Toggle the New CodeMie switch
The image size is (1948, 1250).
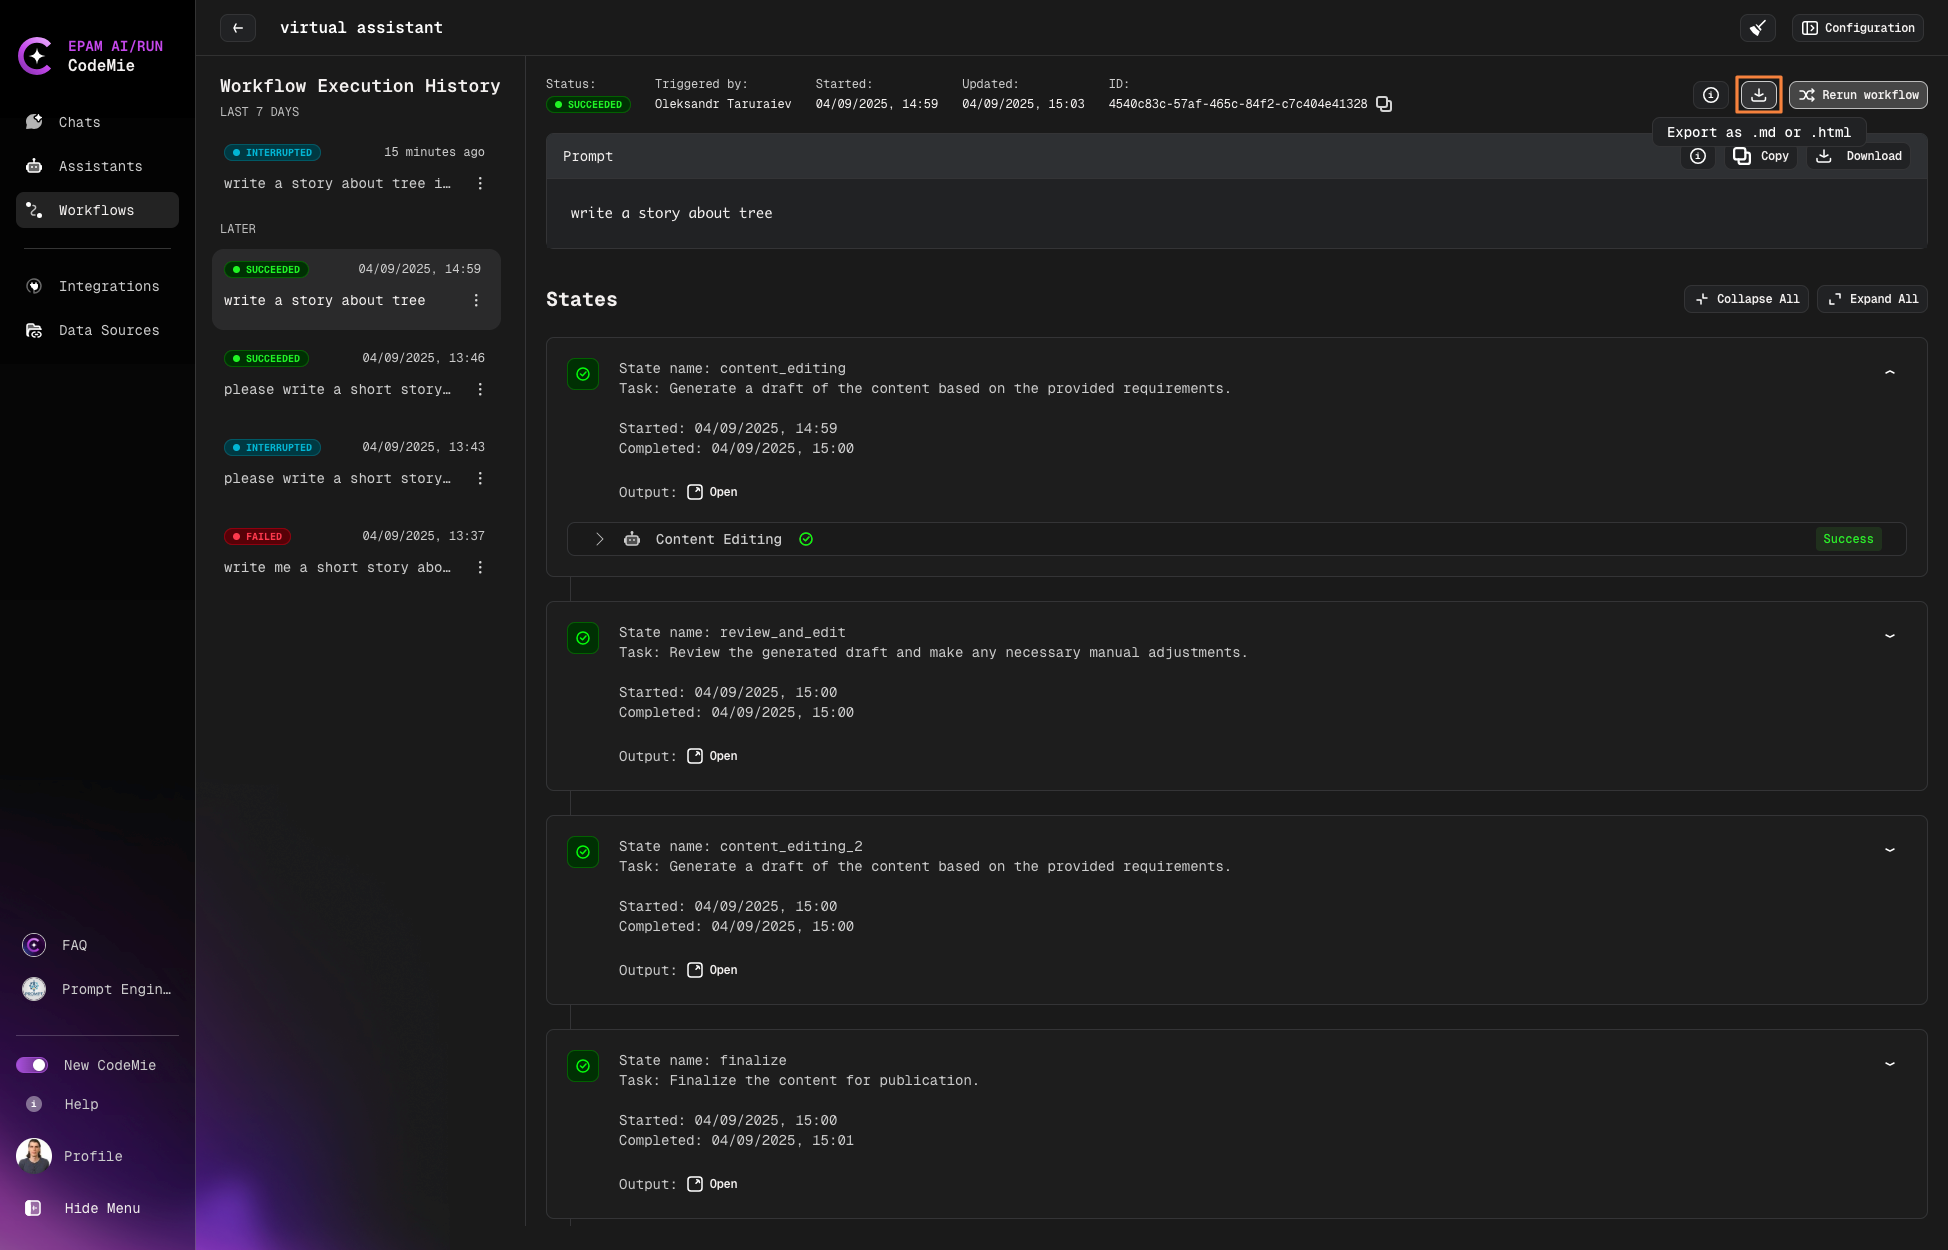tap(32, 1065)
